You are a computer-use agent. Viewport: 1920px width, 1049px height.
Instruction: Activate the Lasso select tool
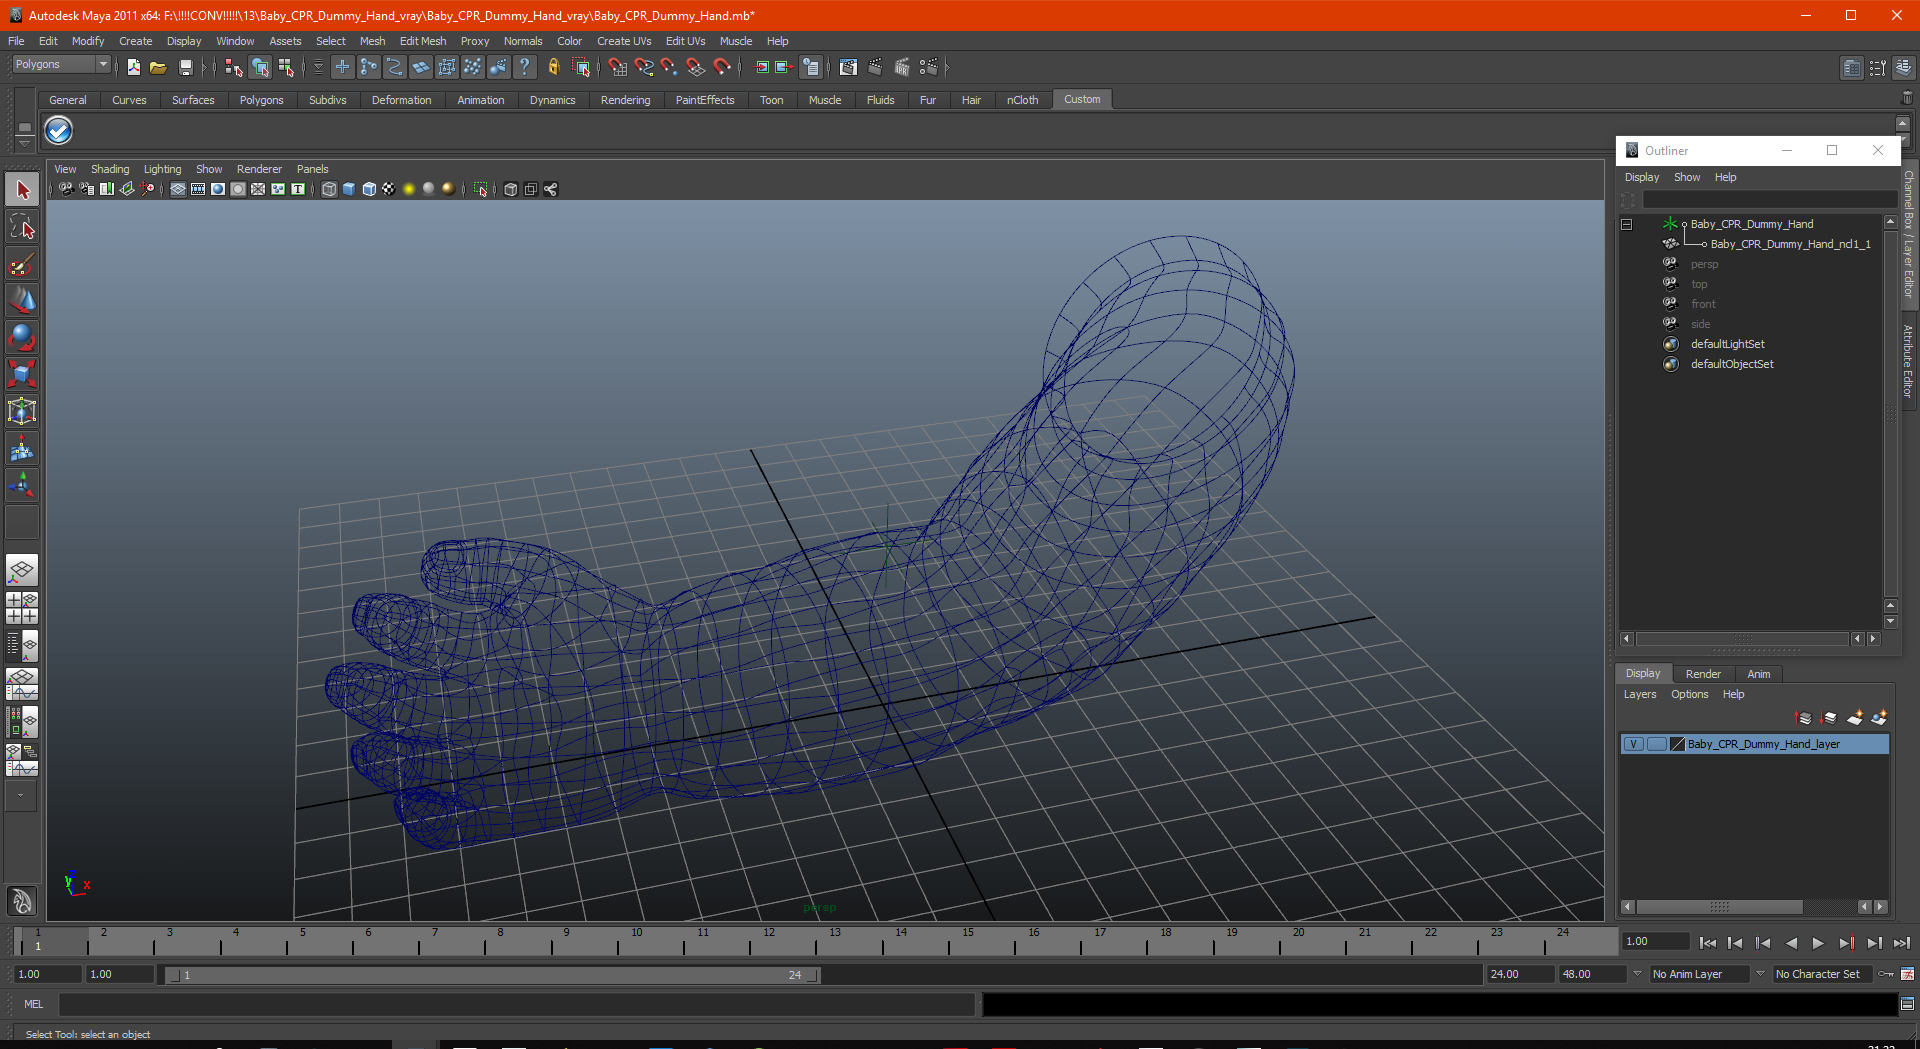(22, 227)
